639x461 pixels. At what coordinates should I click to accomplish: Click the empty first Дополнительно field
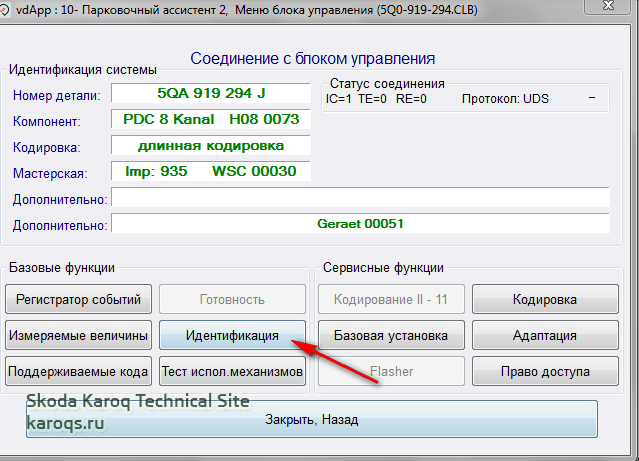pyautogui.click(x=360, y=198)
